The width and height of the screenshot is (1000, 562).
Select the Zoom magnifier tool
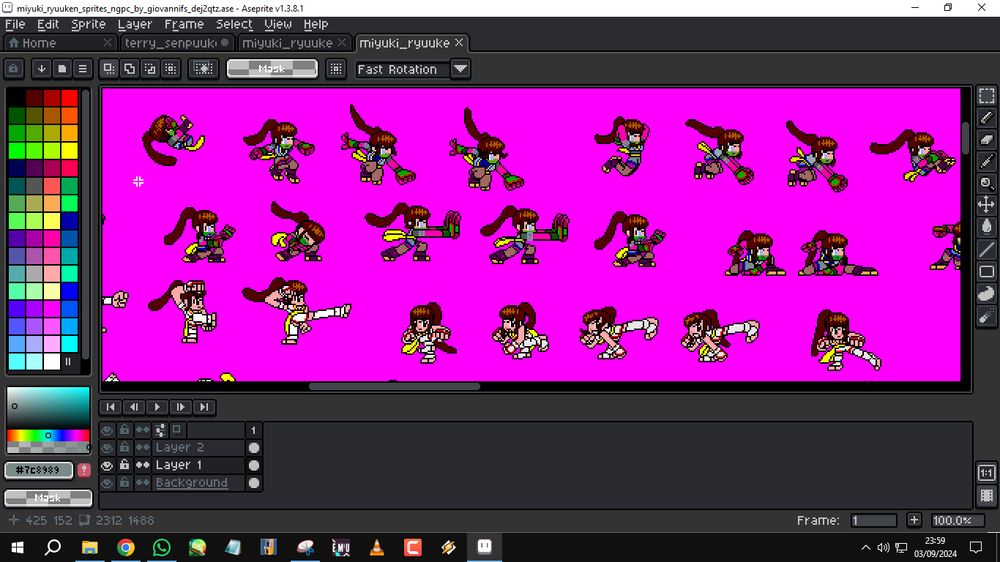point(986,183)
